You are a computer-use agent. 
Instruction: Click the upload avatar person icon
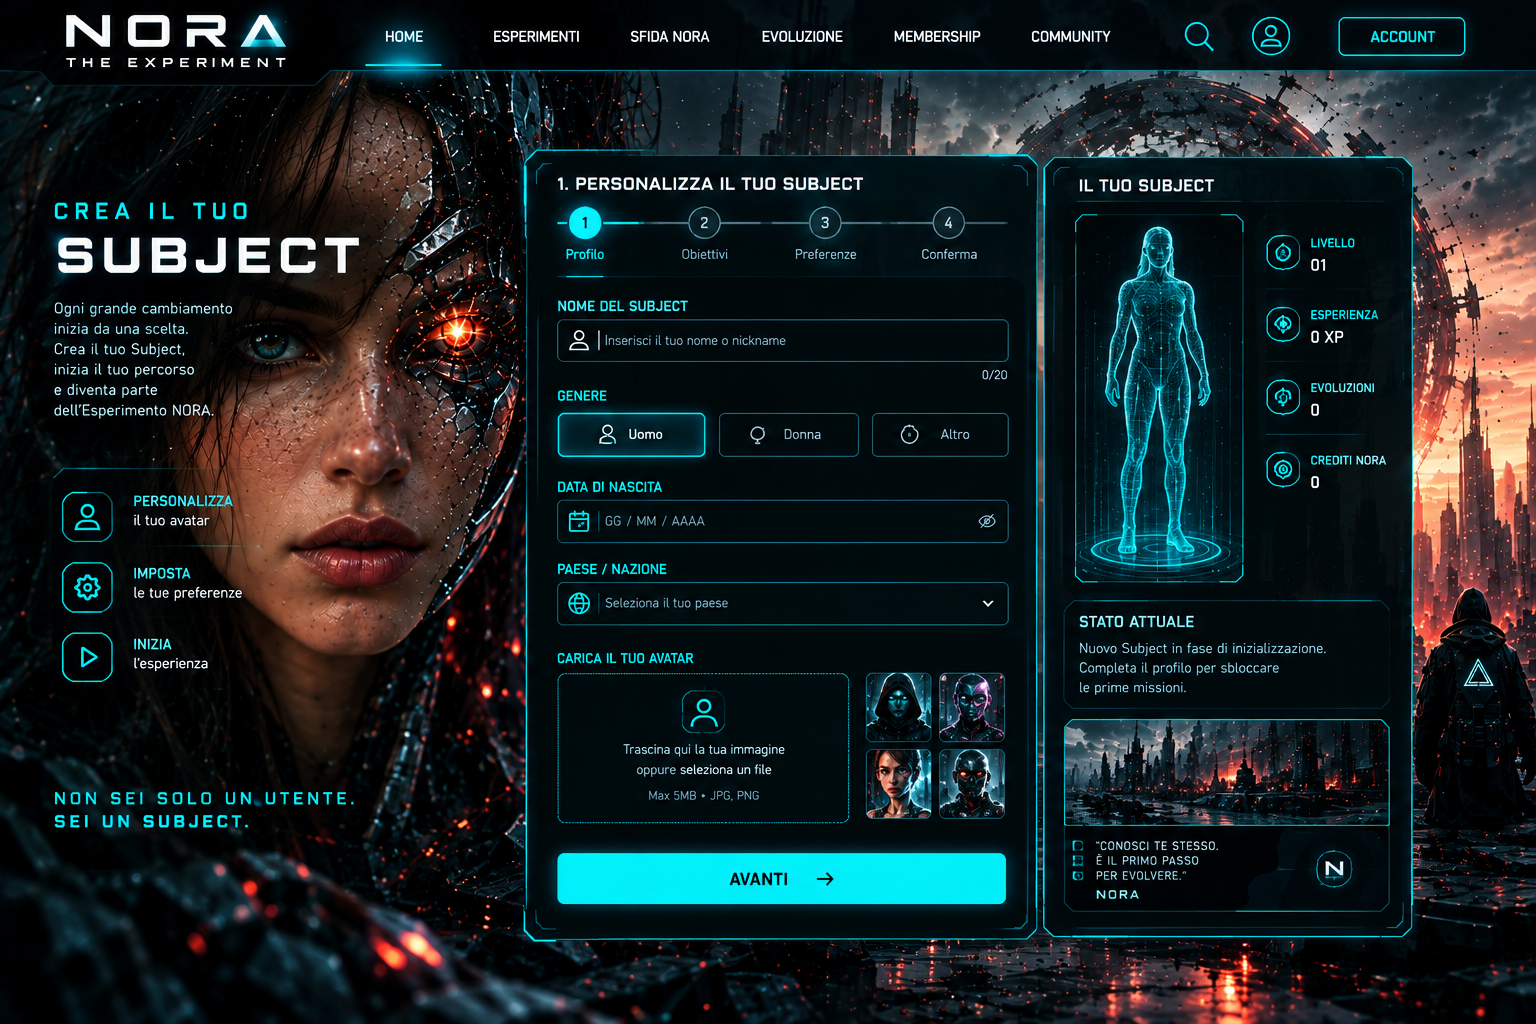point(703,712)
